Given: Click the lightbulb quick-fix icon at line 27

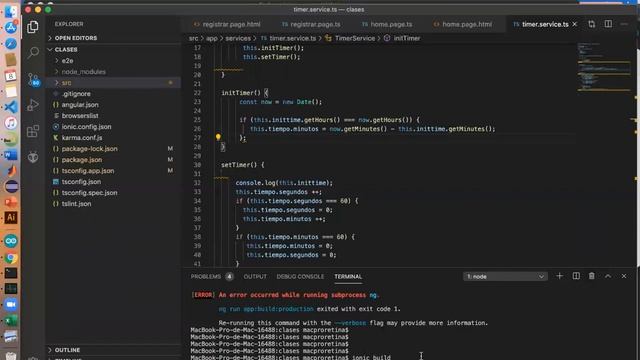Looking at the screenshot, I should pyautogui.click(x=218, y=138).
